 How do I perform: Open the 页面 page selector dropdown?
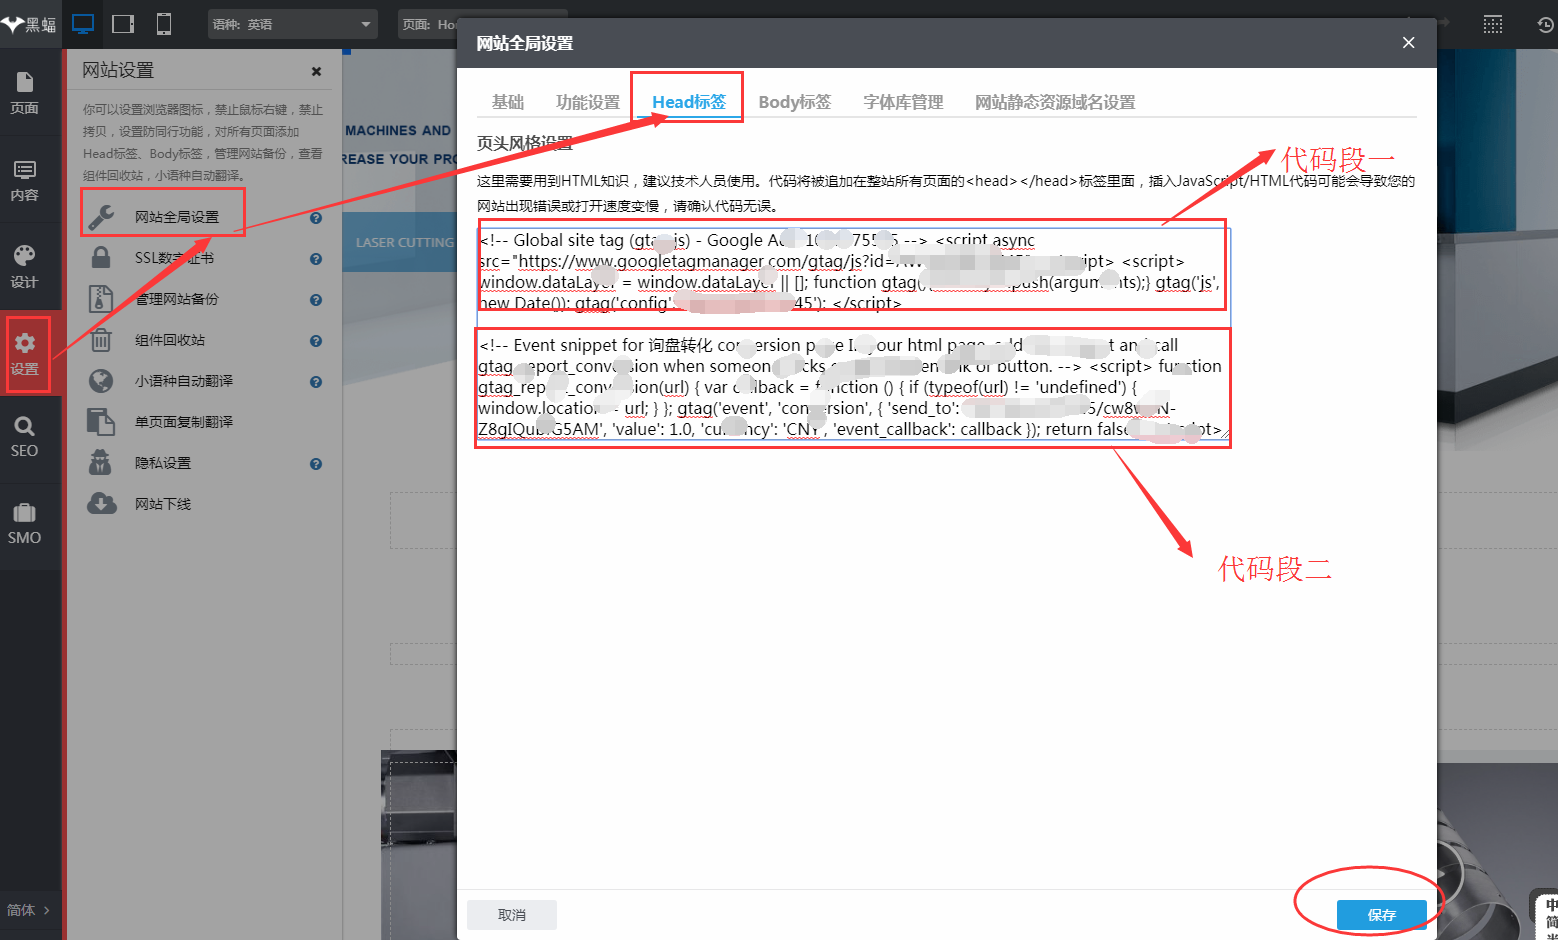430,24
